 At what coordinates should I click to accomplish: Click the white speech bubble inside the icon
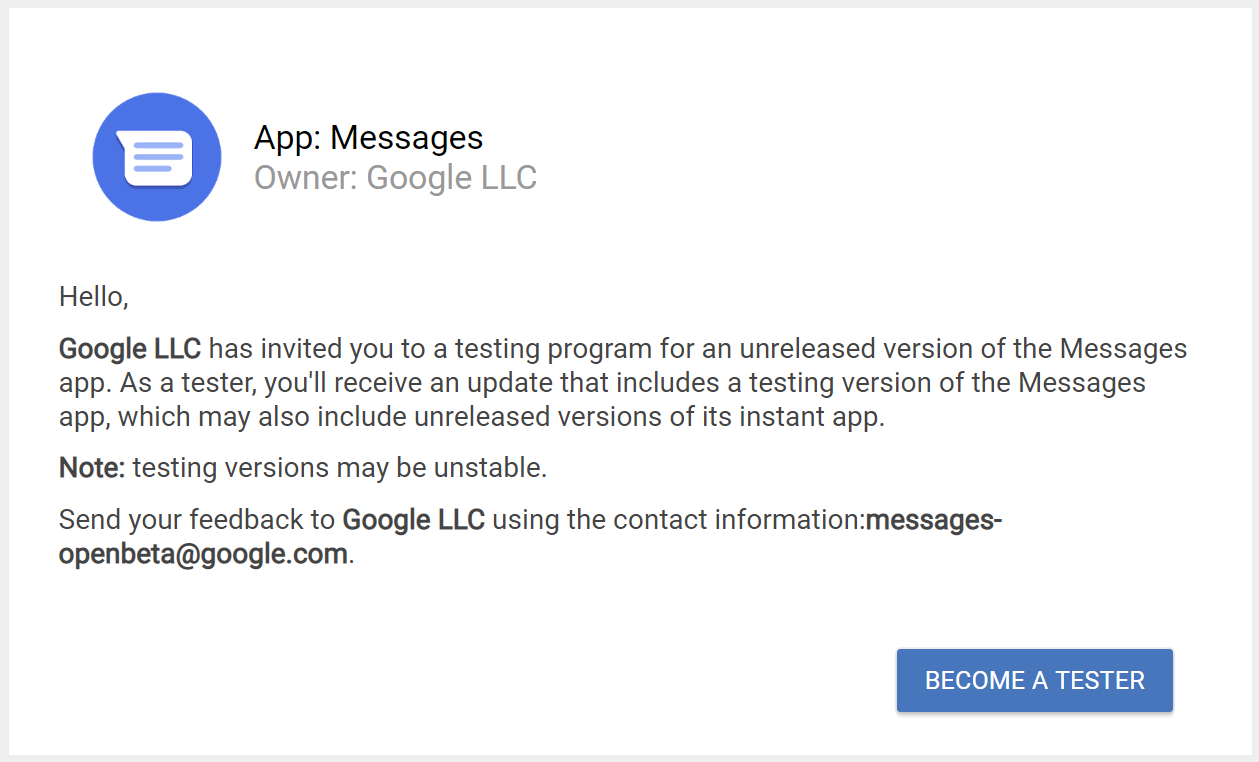point(156,153)
